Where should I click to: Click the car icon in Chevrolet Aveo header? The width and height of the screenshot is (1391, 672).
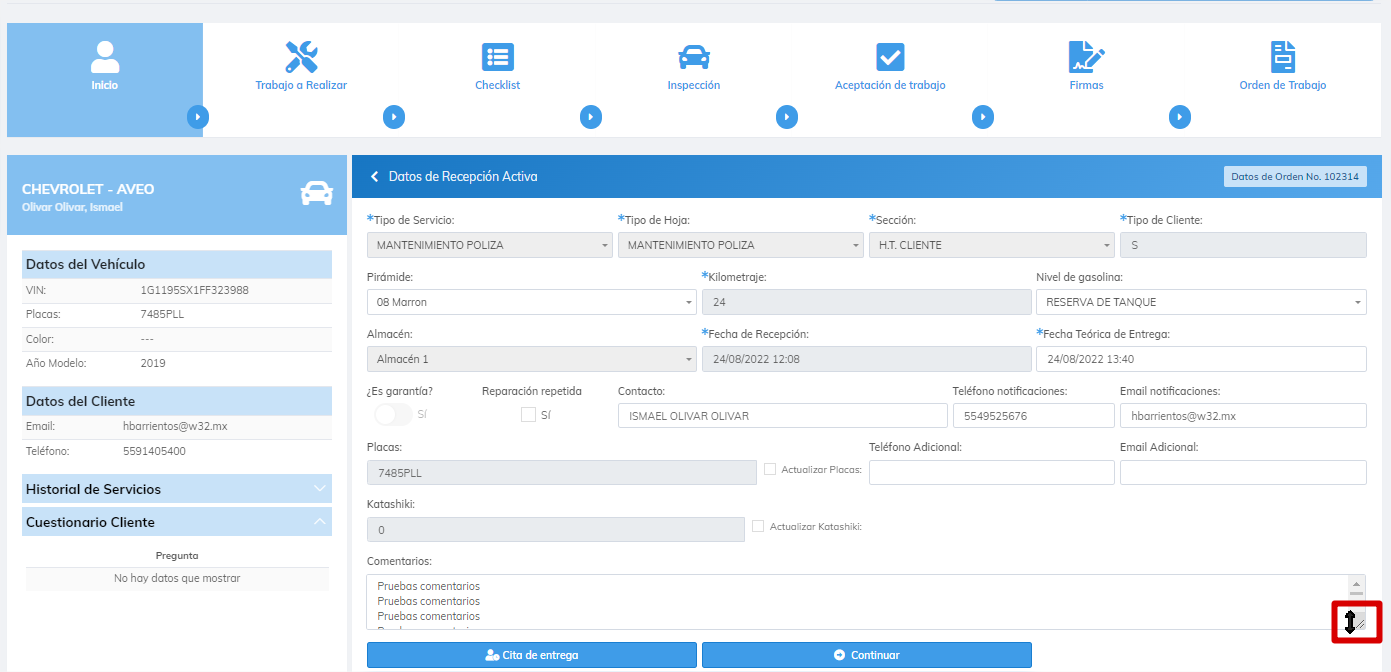click(x=317, y=194)
